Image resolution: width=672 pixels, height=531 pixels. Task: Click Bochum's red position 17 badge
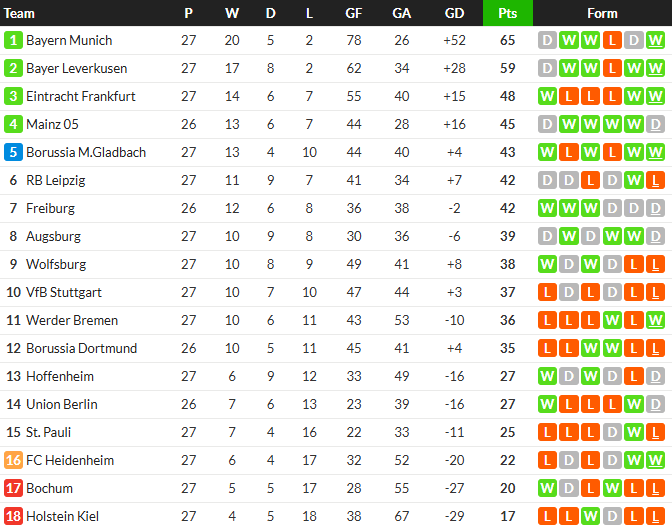click(x=13, y=489)
